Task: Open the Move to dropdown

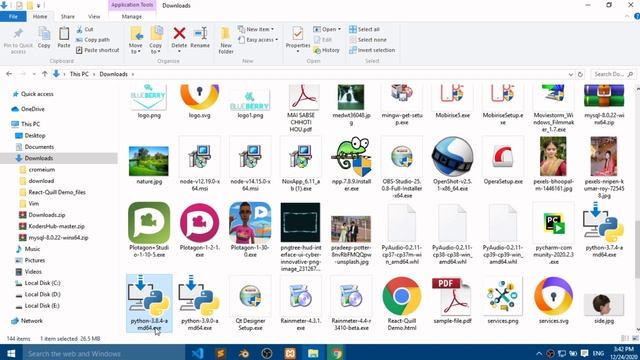Action: pyautogui.click(x=136, y=40)
